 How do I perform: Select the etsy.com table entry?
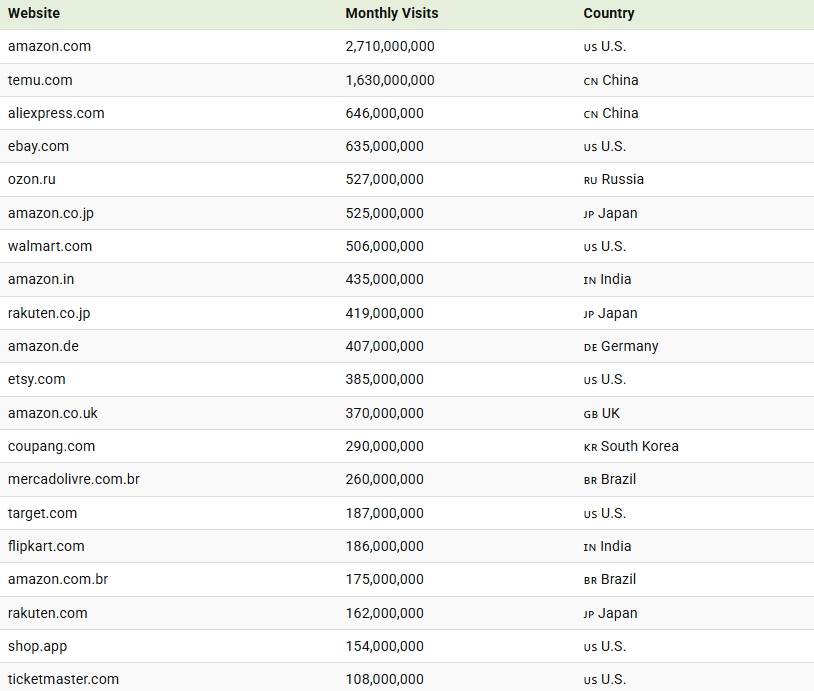point(37,379)
